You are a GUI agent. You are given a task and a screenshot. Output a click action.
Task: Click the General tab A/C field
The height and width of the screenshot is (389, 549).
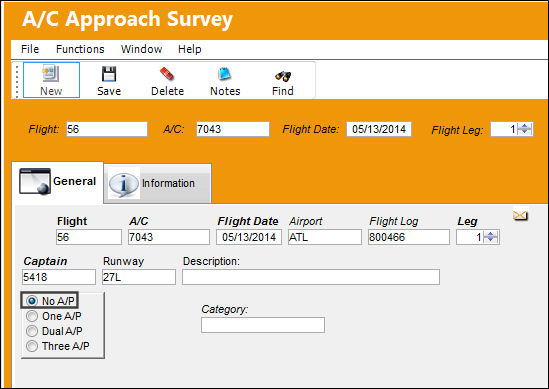(x=169, y=237)
